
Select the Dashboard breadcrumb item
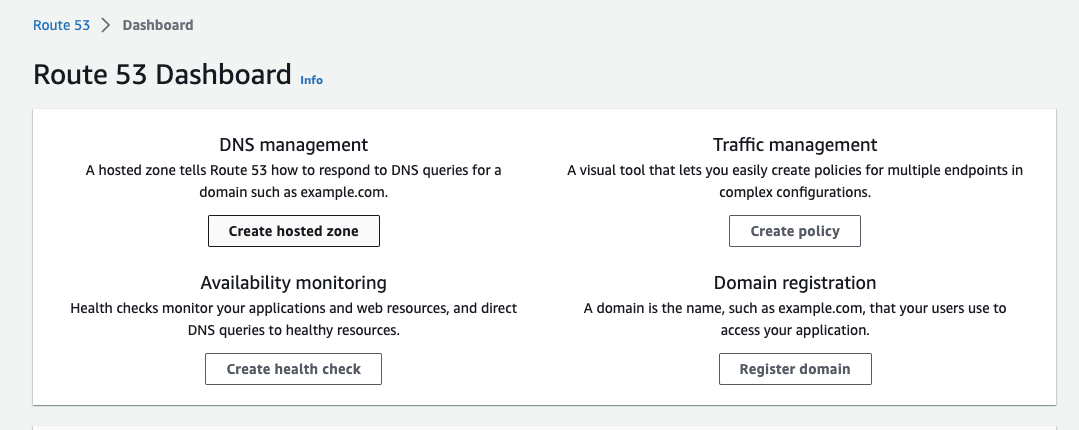tap(158, 25)
